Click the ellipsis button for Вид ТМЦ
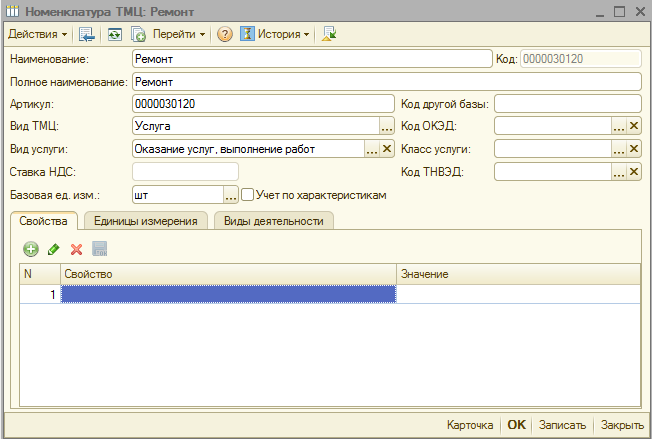This screenshot has height=439, width=652. click(x=387, y=126)
